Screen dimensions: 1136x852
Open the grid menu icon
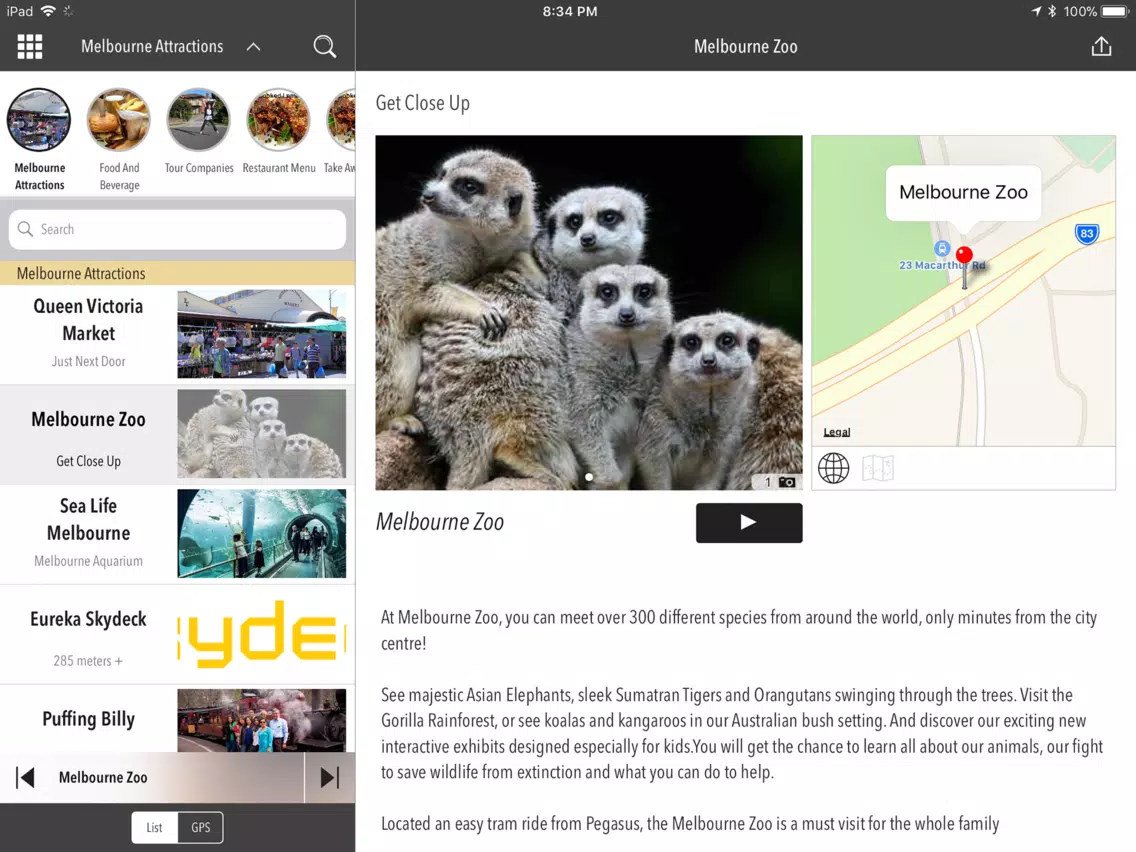pyautogui.click(x=30, y=46)
